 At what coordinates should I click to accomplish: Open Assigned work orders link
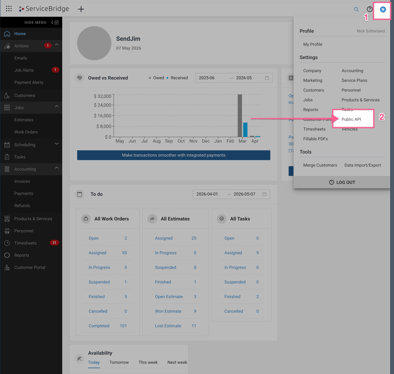(x=97, y=253)
